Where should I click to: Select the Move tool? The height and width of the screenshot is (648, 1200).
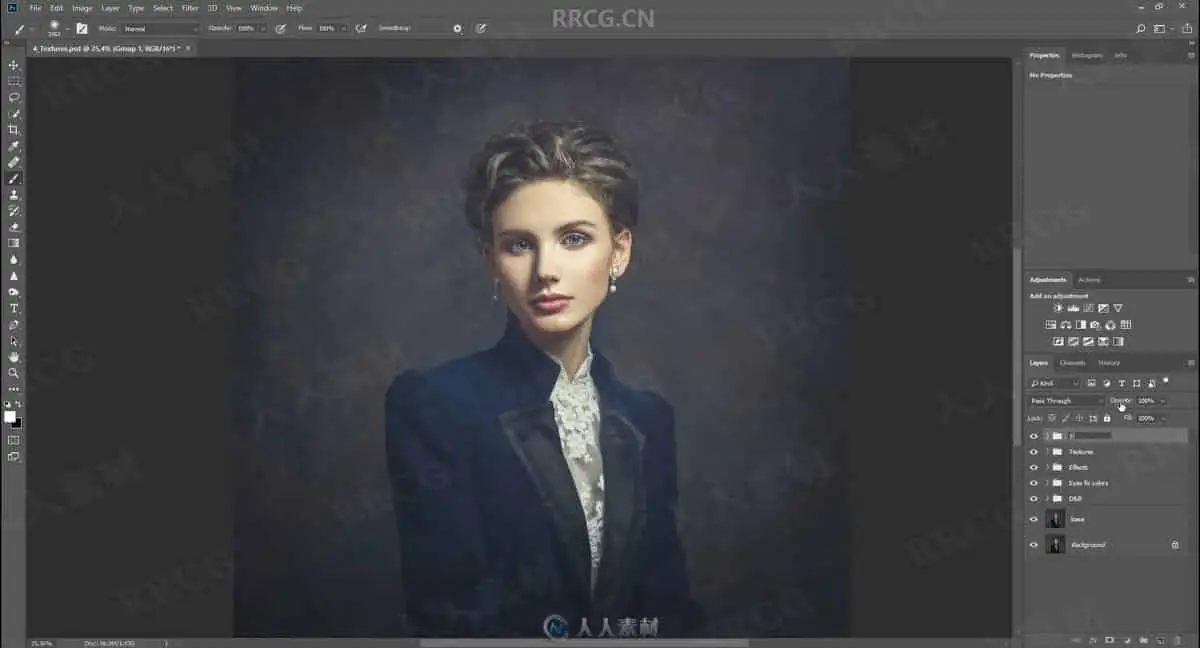pyautogui.click(x=14, y=65)
